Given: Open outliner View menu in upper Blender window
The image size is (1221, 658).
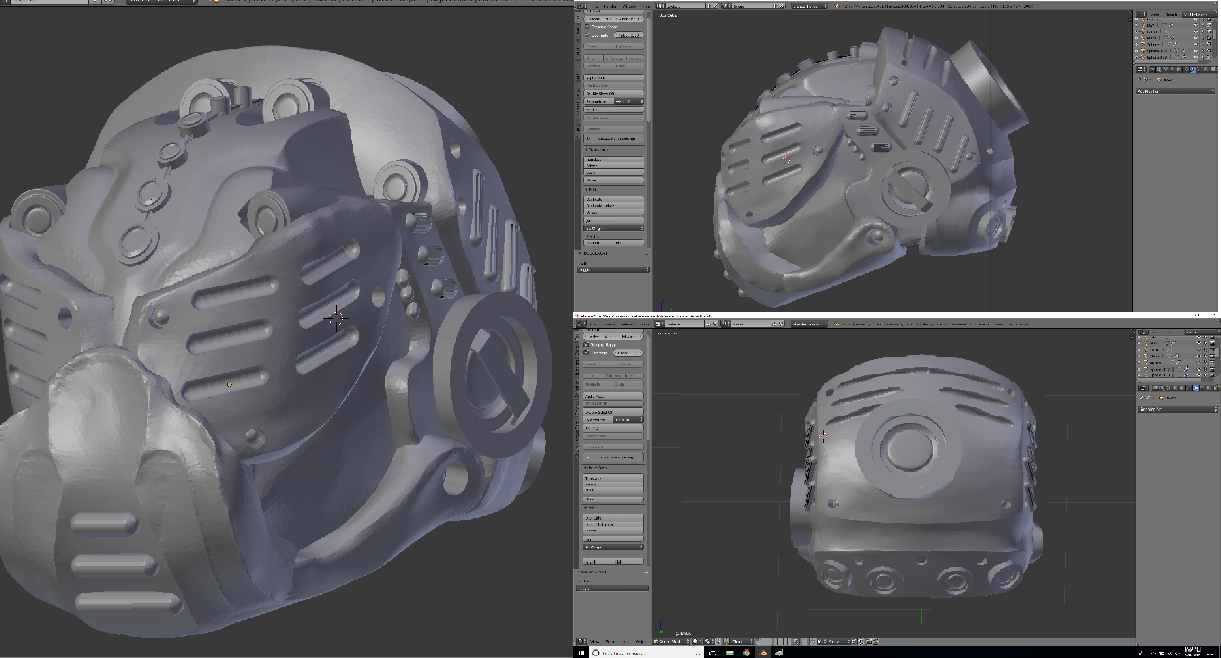Looking at the screenshot, I should (1155, 14).
